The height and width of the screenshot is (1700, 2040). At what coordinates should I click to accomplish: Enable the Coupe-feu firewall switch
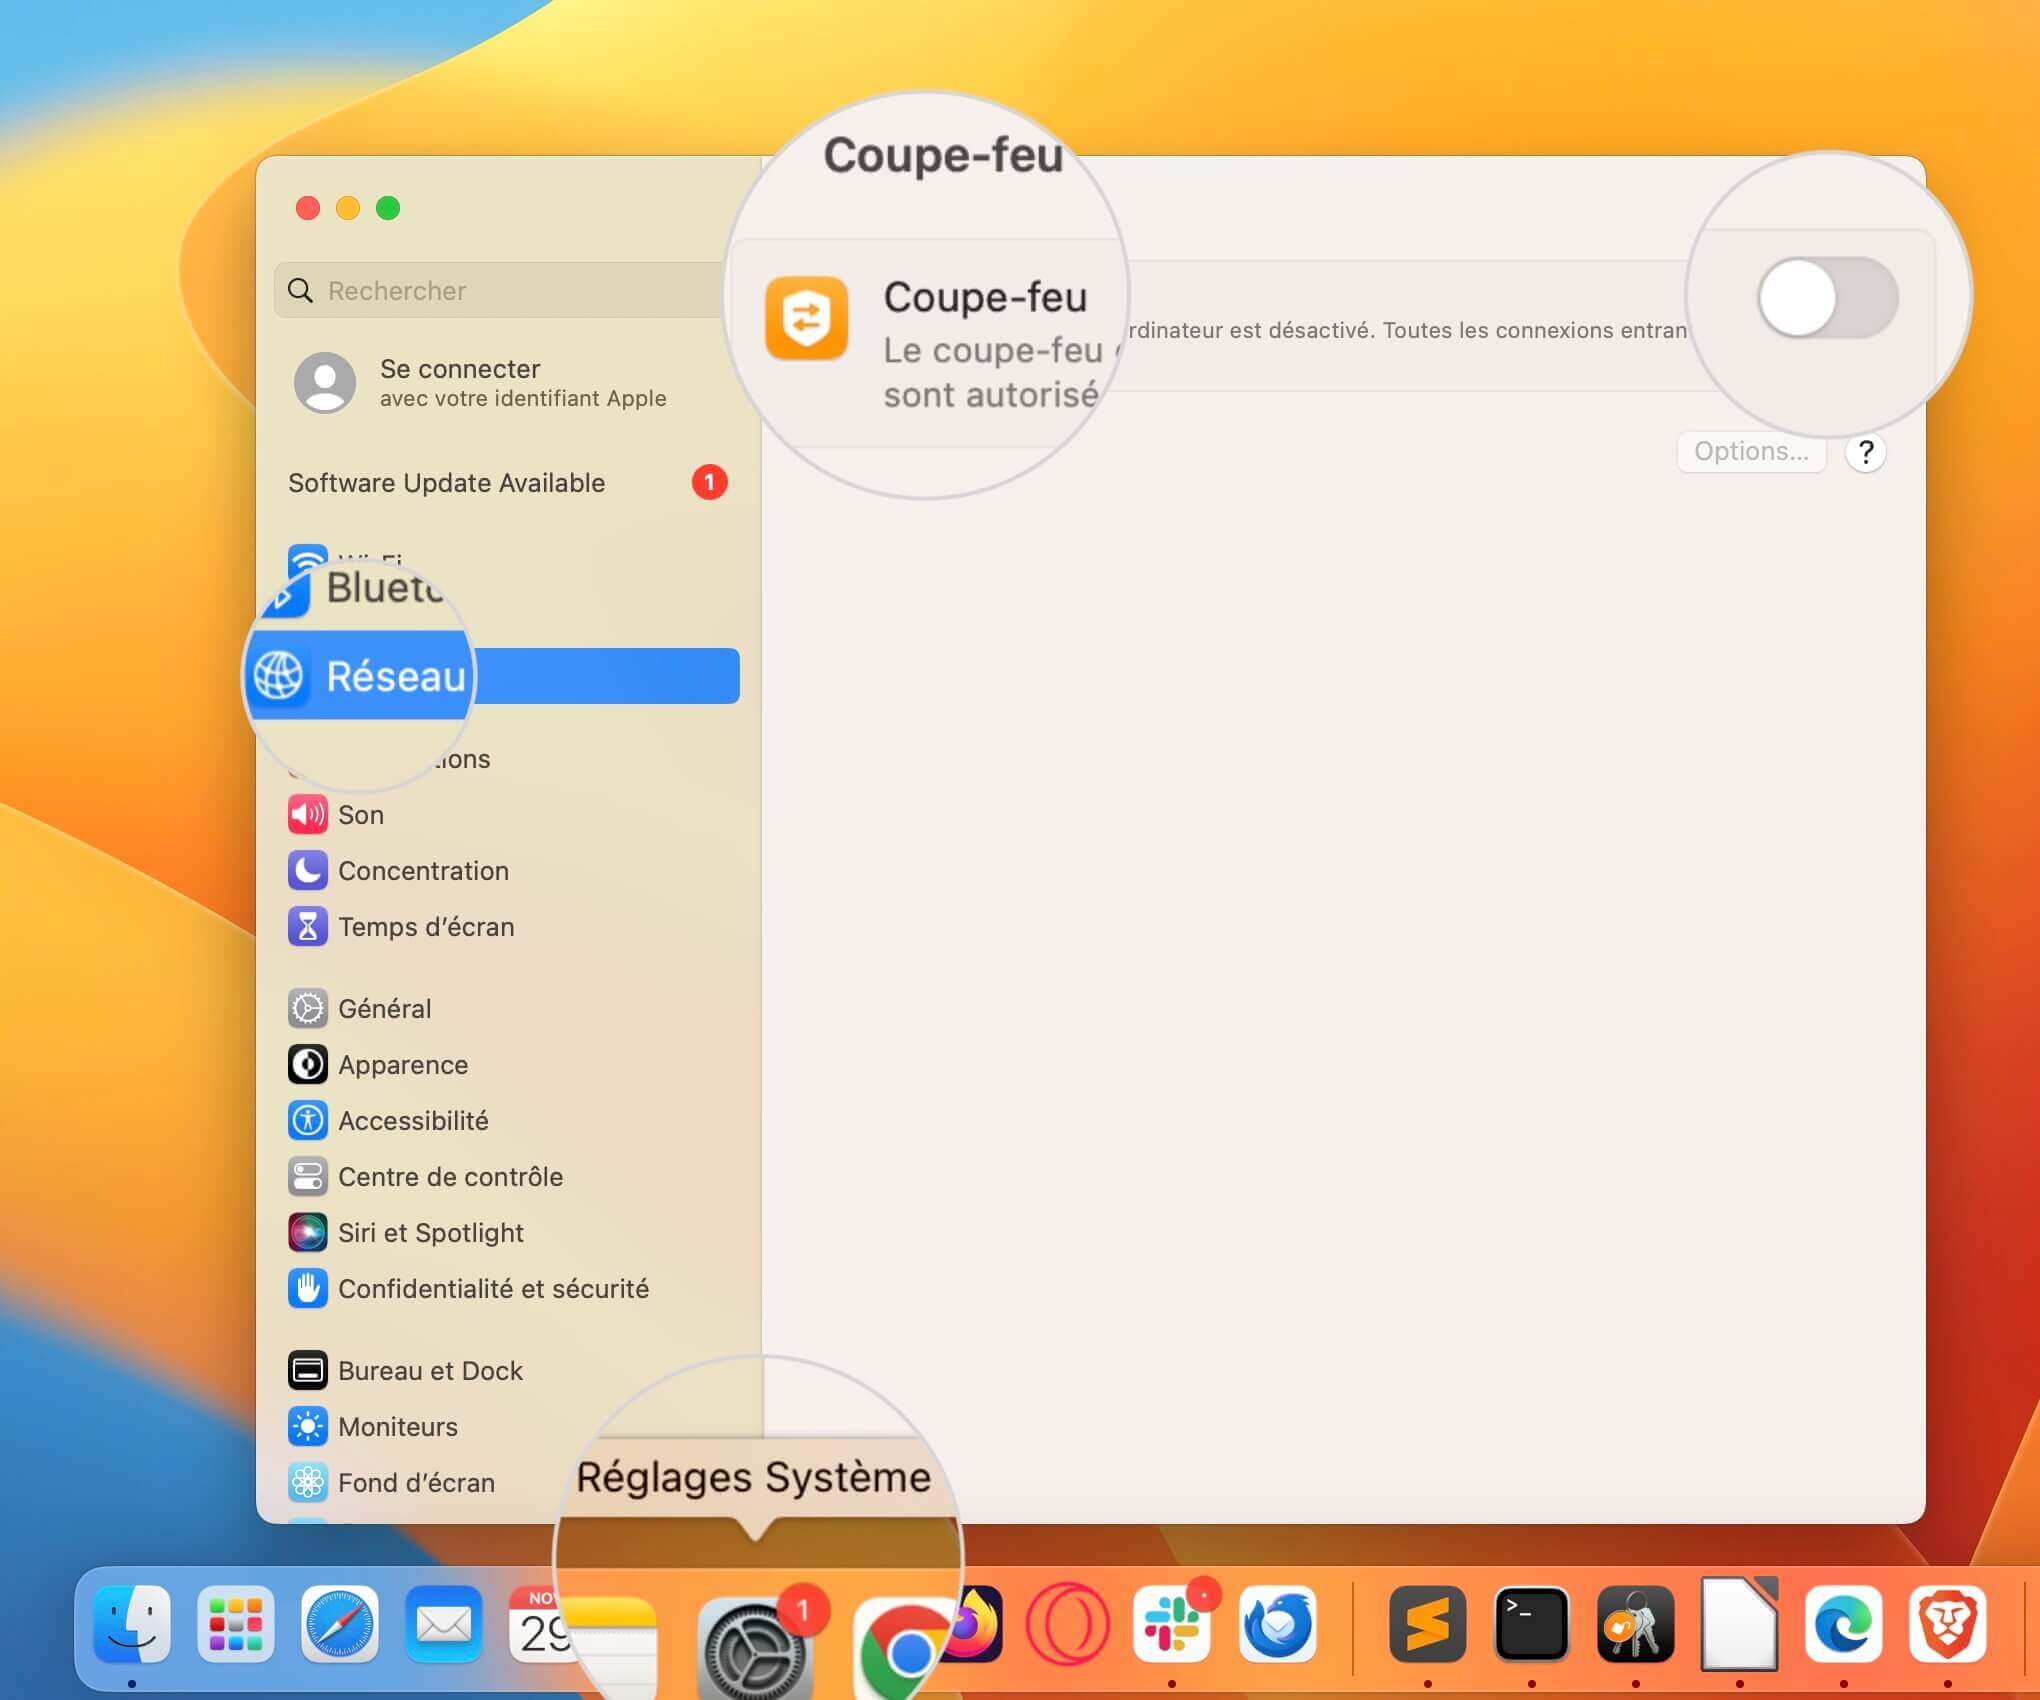1828,298
